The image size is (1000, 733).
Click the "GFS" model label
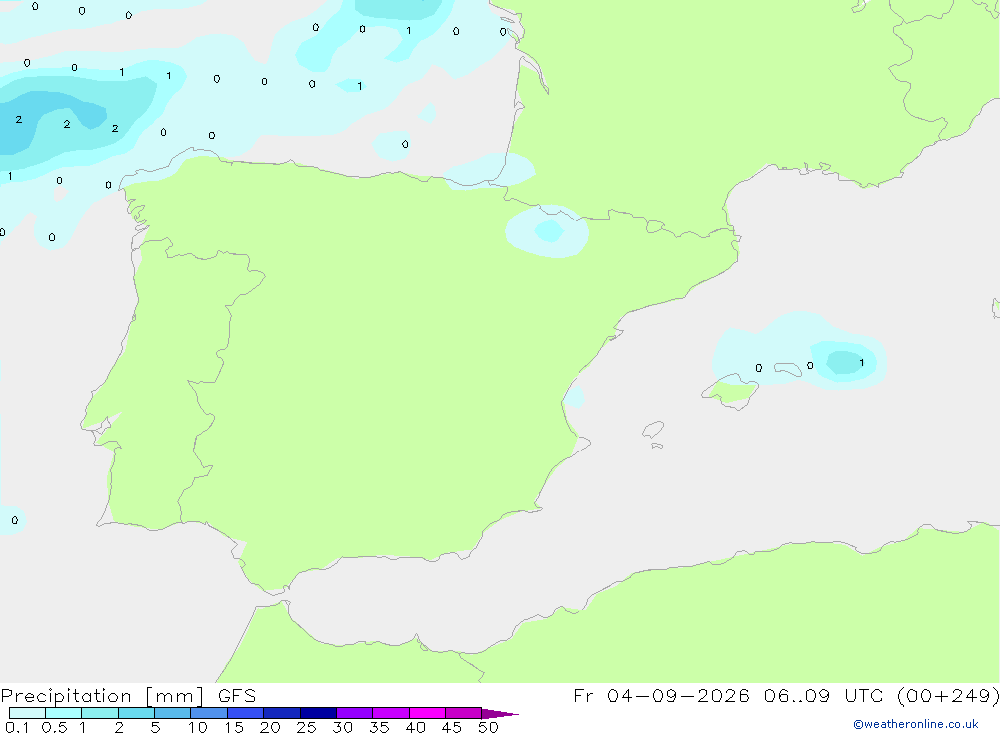[x=237, y=696]
